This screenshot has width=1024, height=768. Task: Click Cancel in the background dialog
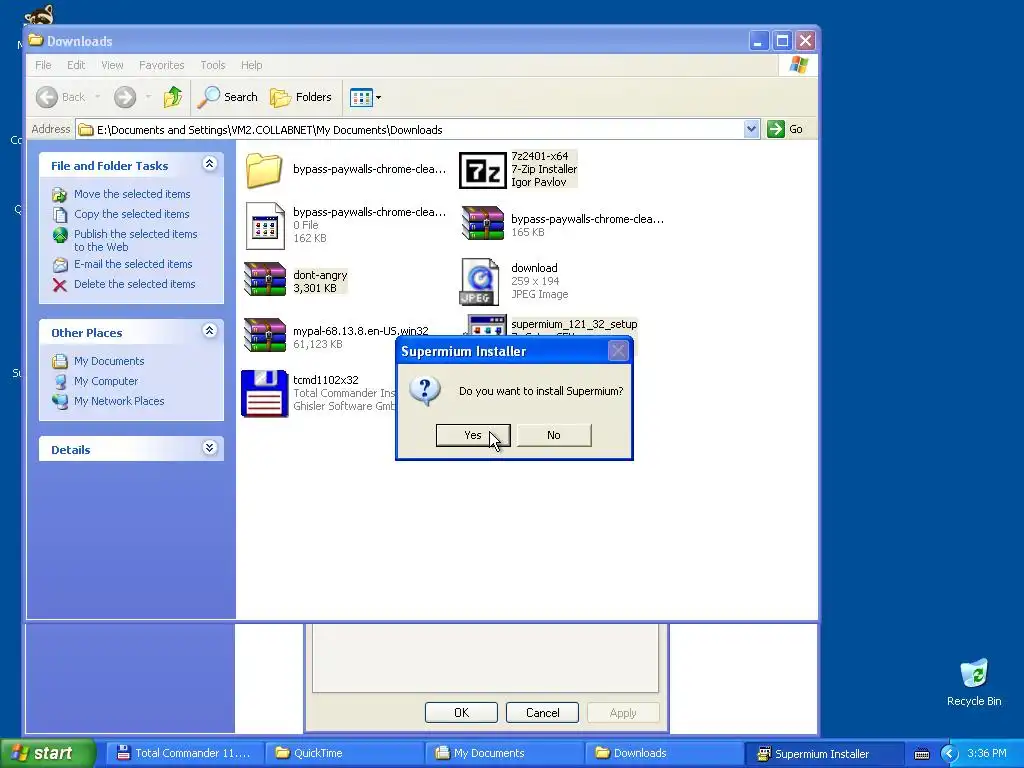pyautogui.click(x=543, y=712)
